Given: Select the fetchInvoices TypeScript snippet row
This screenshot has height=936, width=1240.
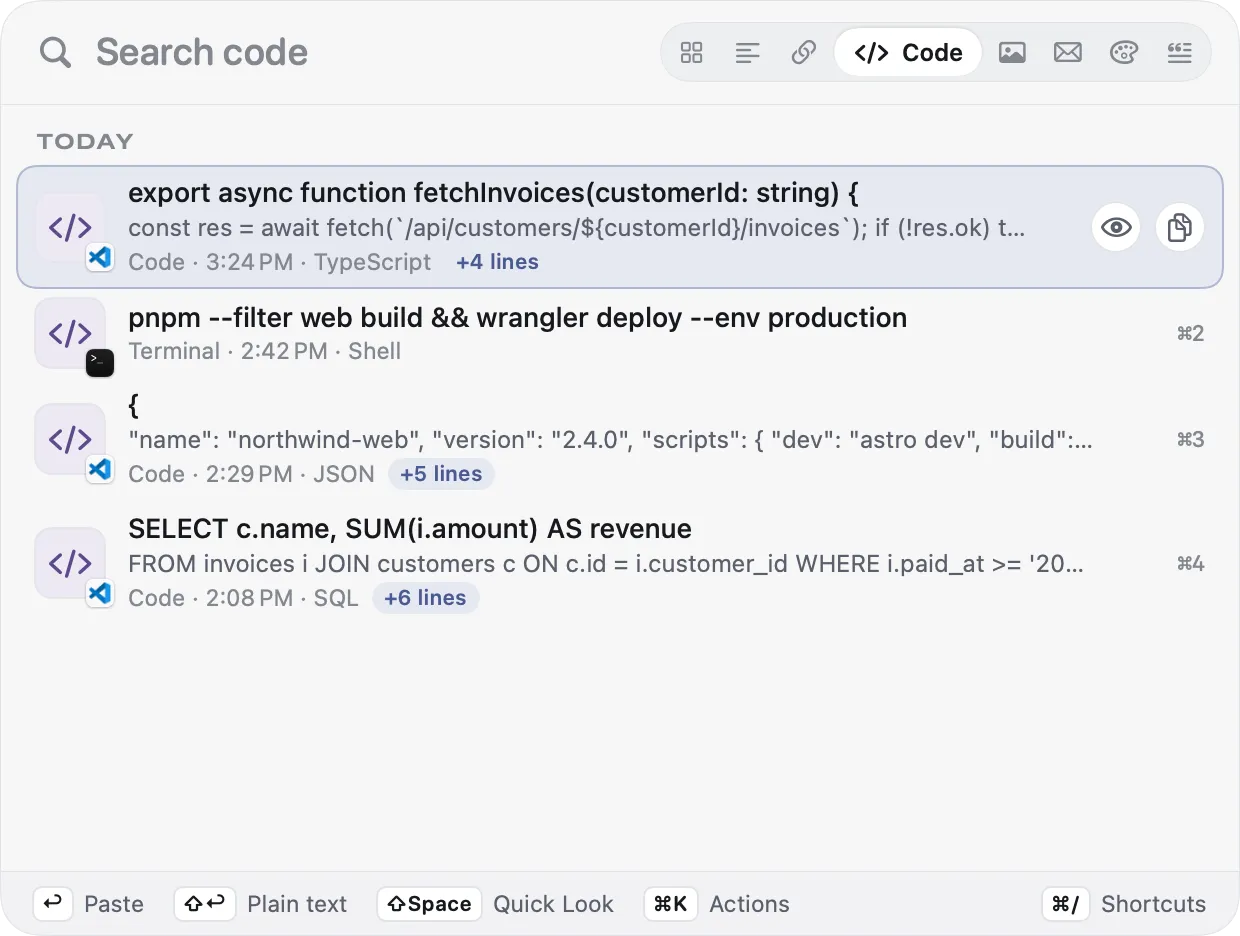Looking at the screenshot, I should click(620, 227).
